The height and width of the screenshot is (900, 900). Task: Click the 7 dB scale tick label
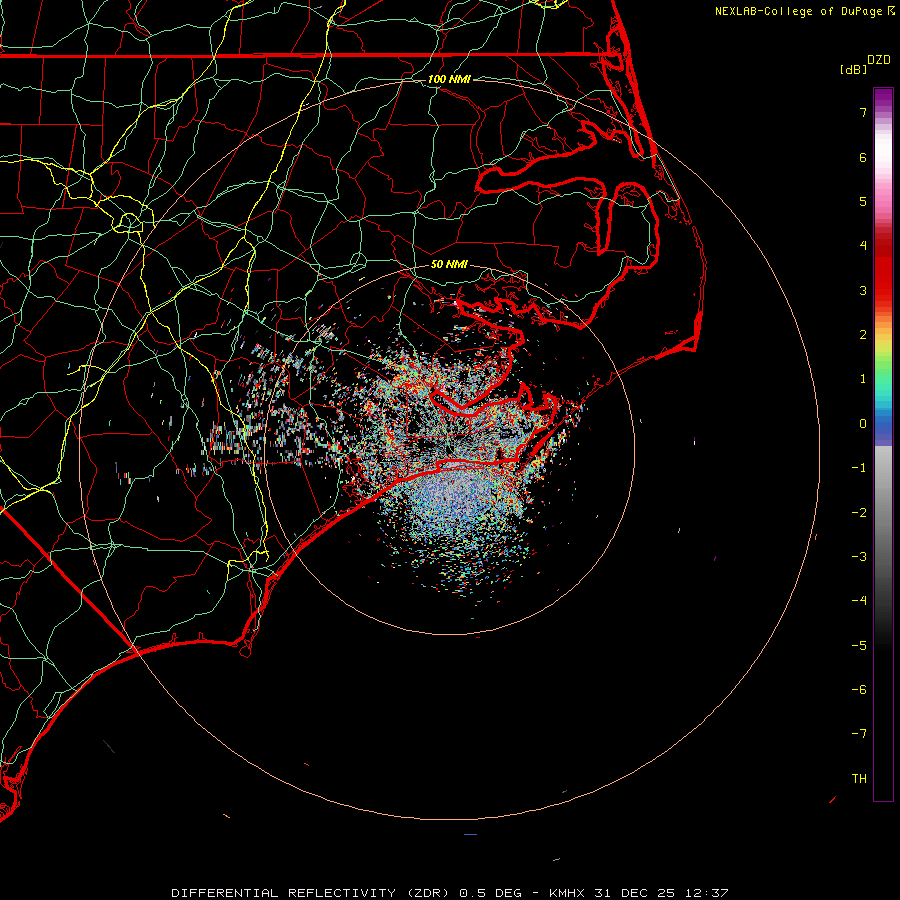click(x=862, y=113)
